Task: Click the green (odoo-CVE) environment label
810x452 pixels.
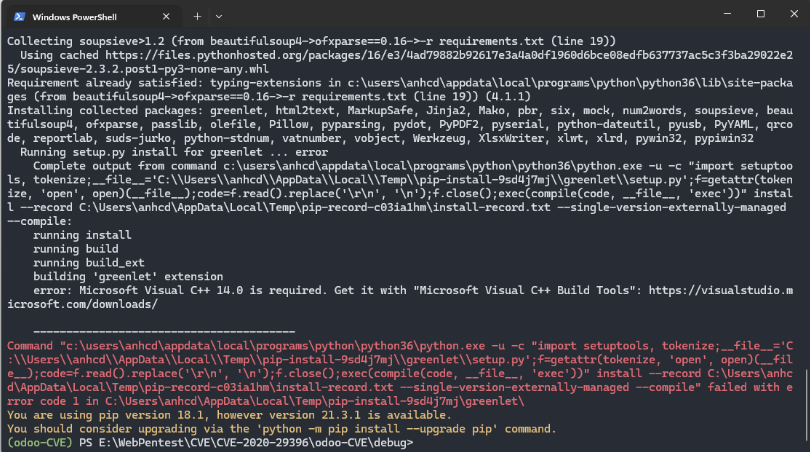Action: pos(38,442)
